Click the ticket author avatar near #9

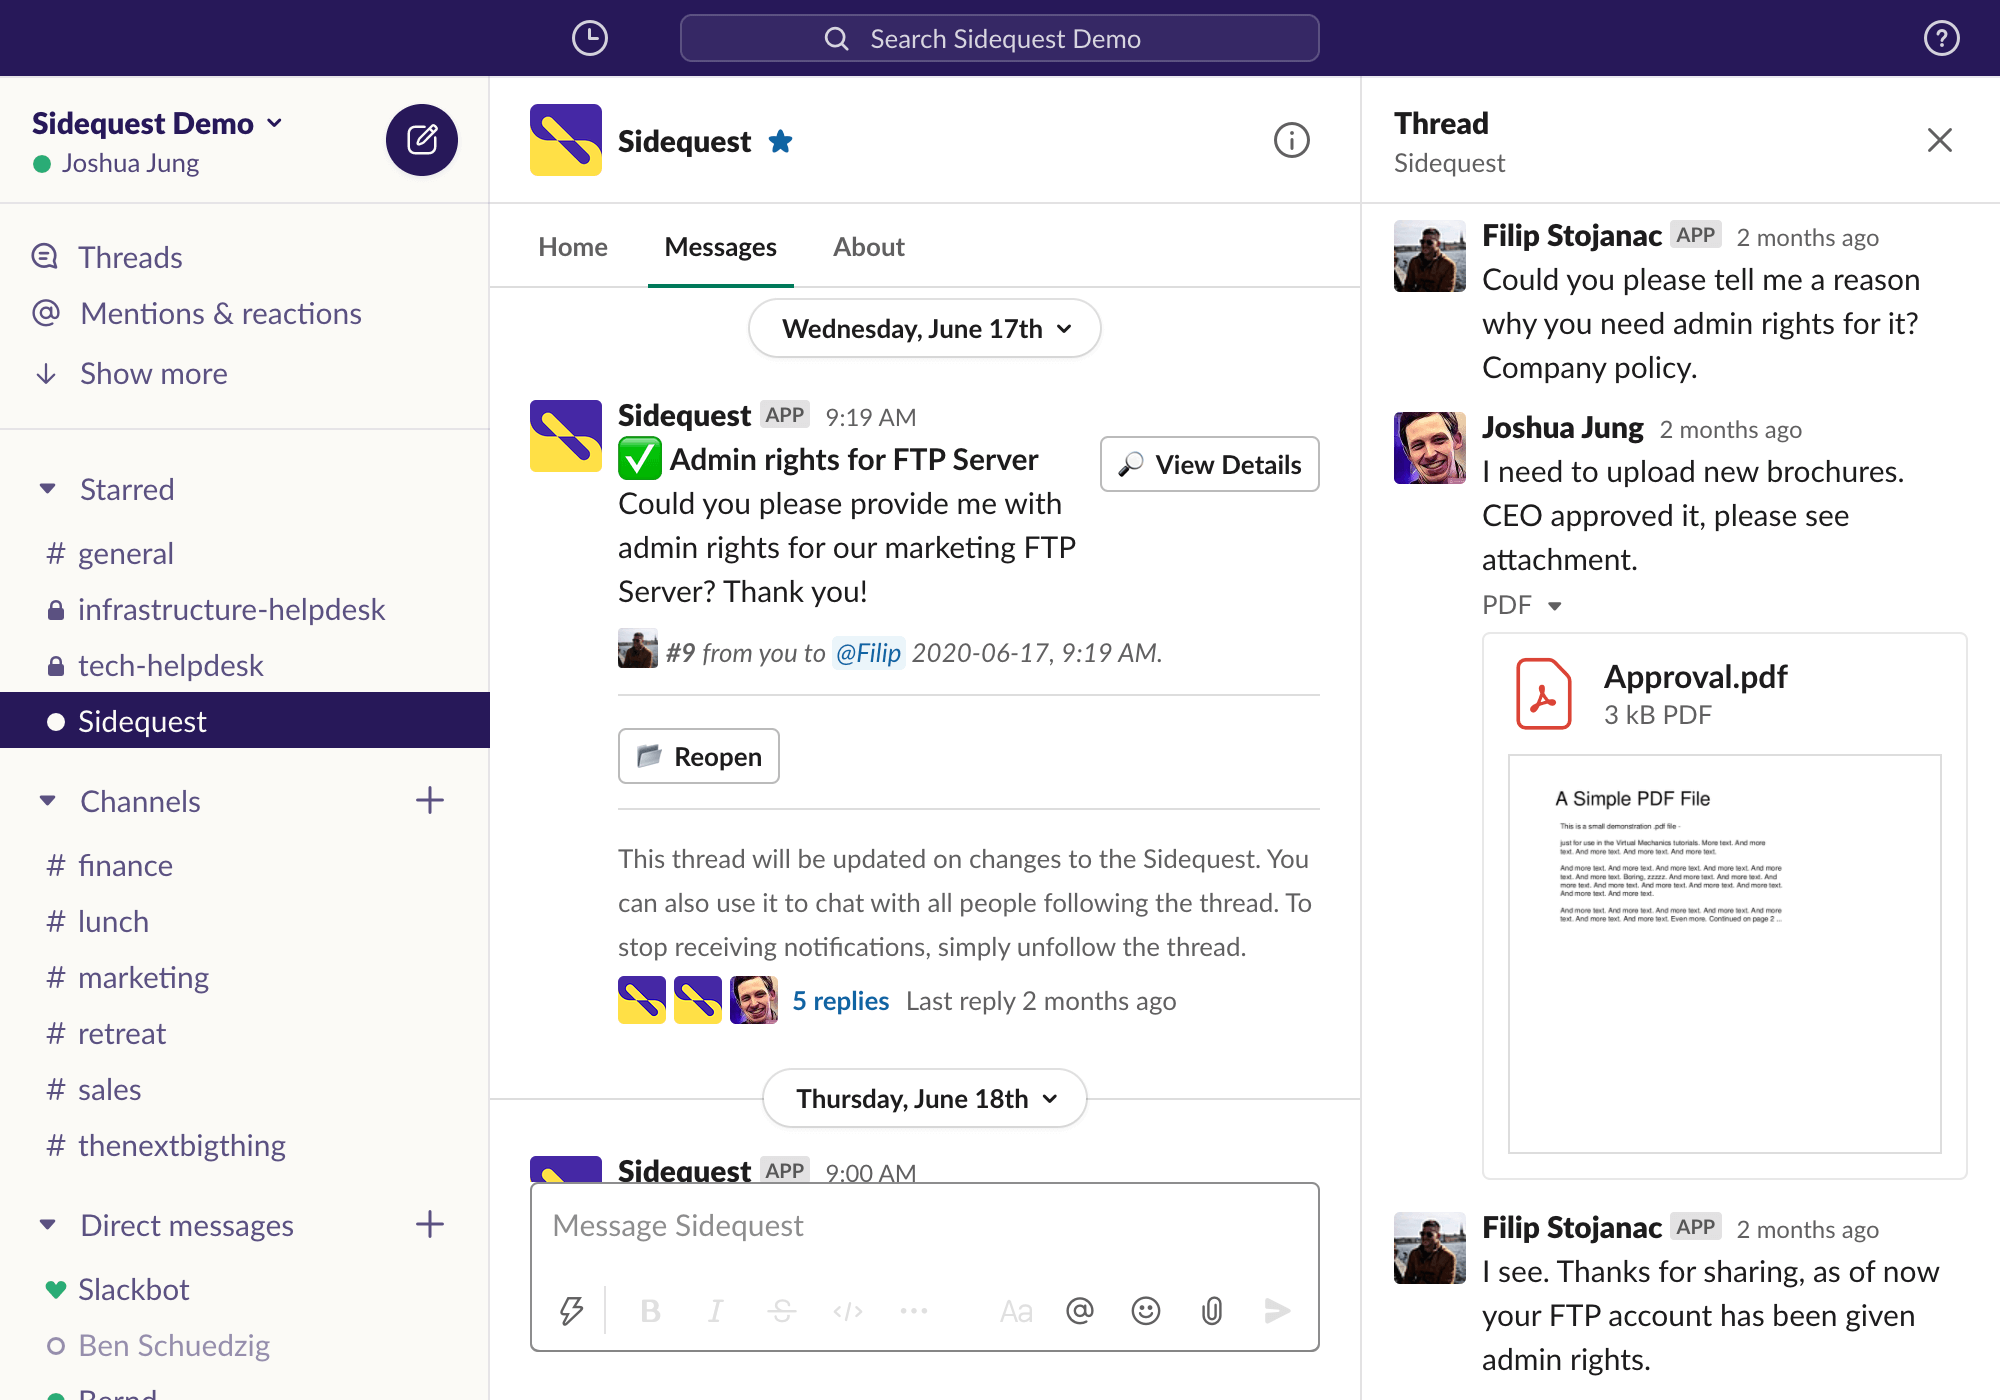638,648
